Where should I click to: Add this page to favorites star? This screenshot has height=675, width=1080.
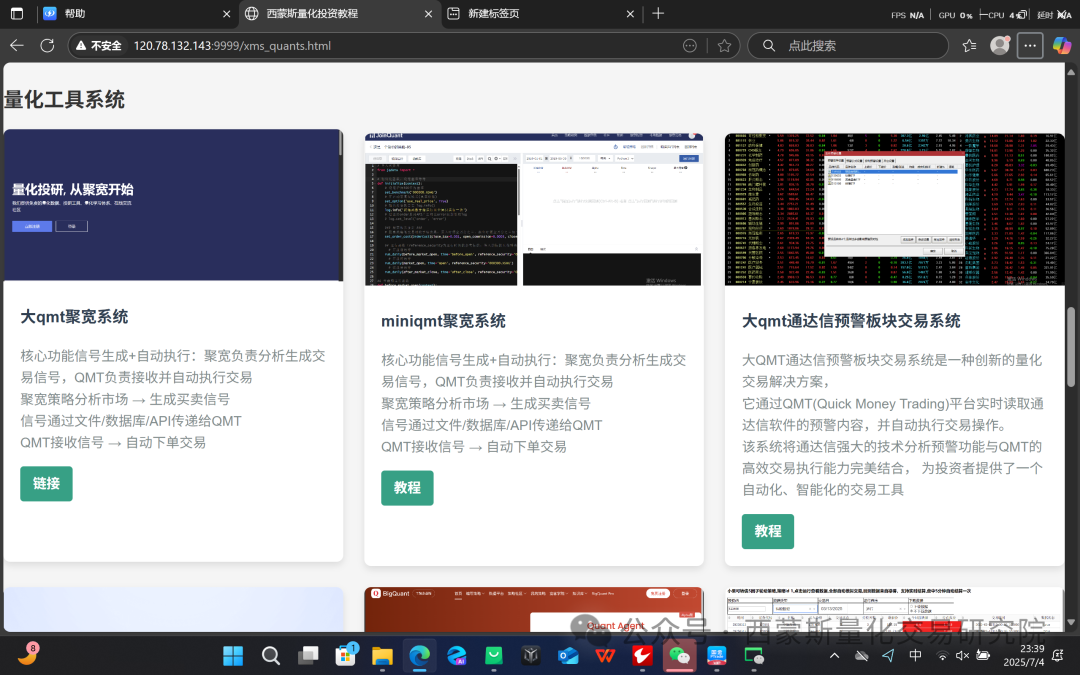click(724, 45)
